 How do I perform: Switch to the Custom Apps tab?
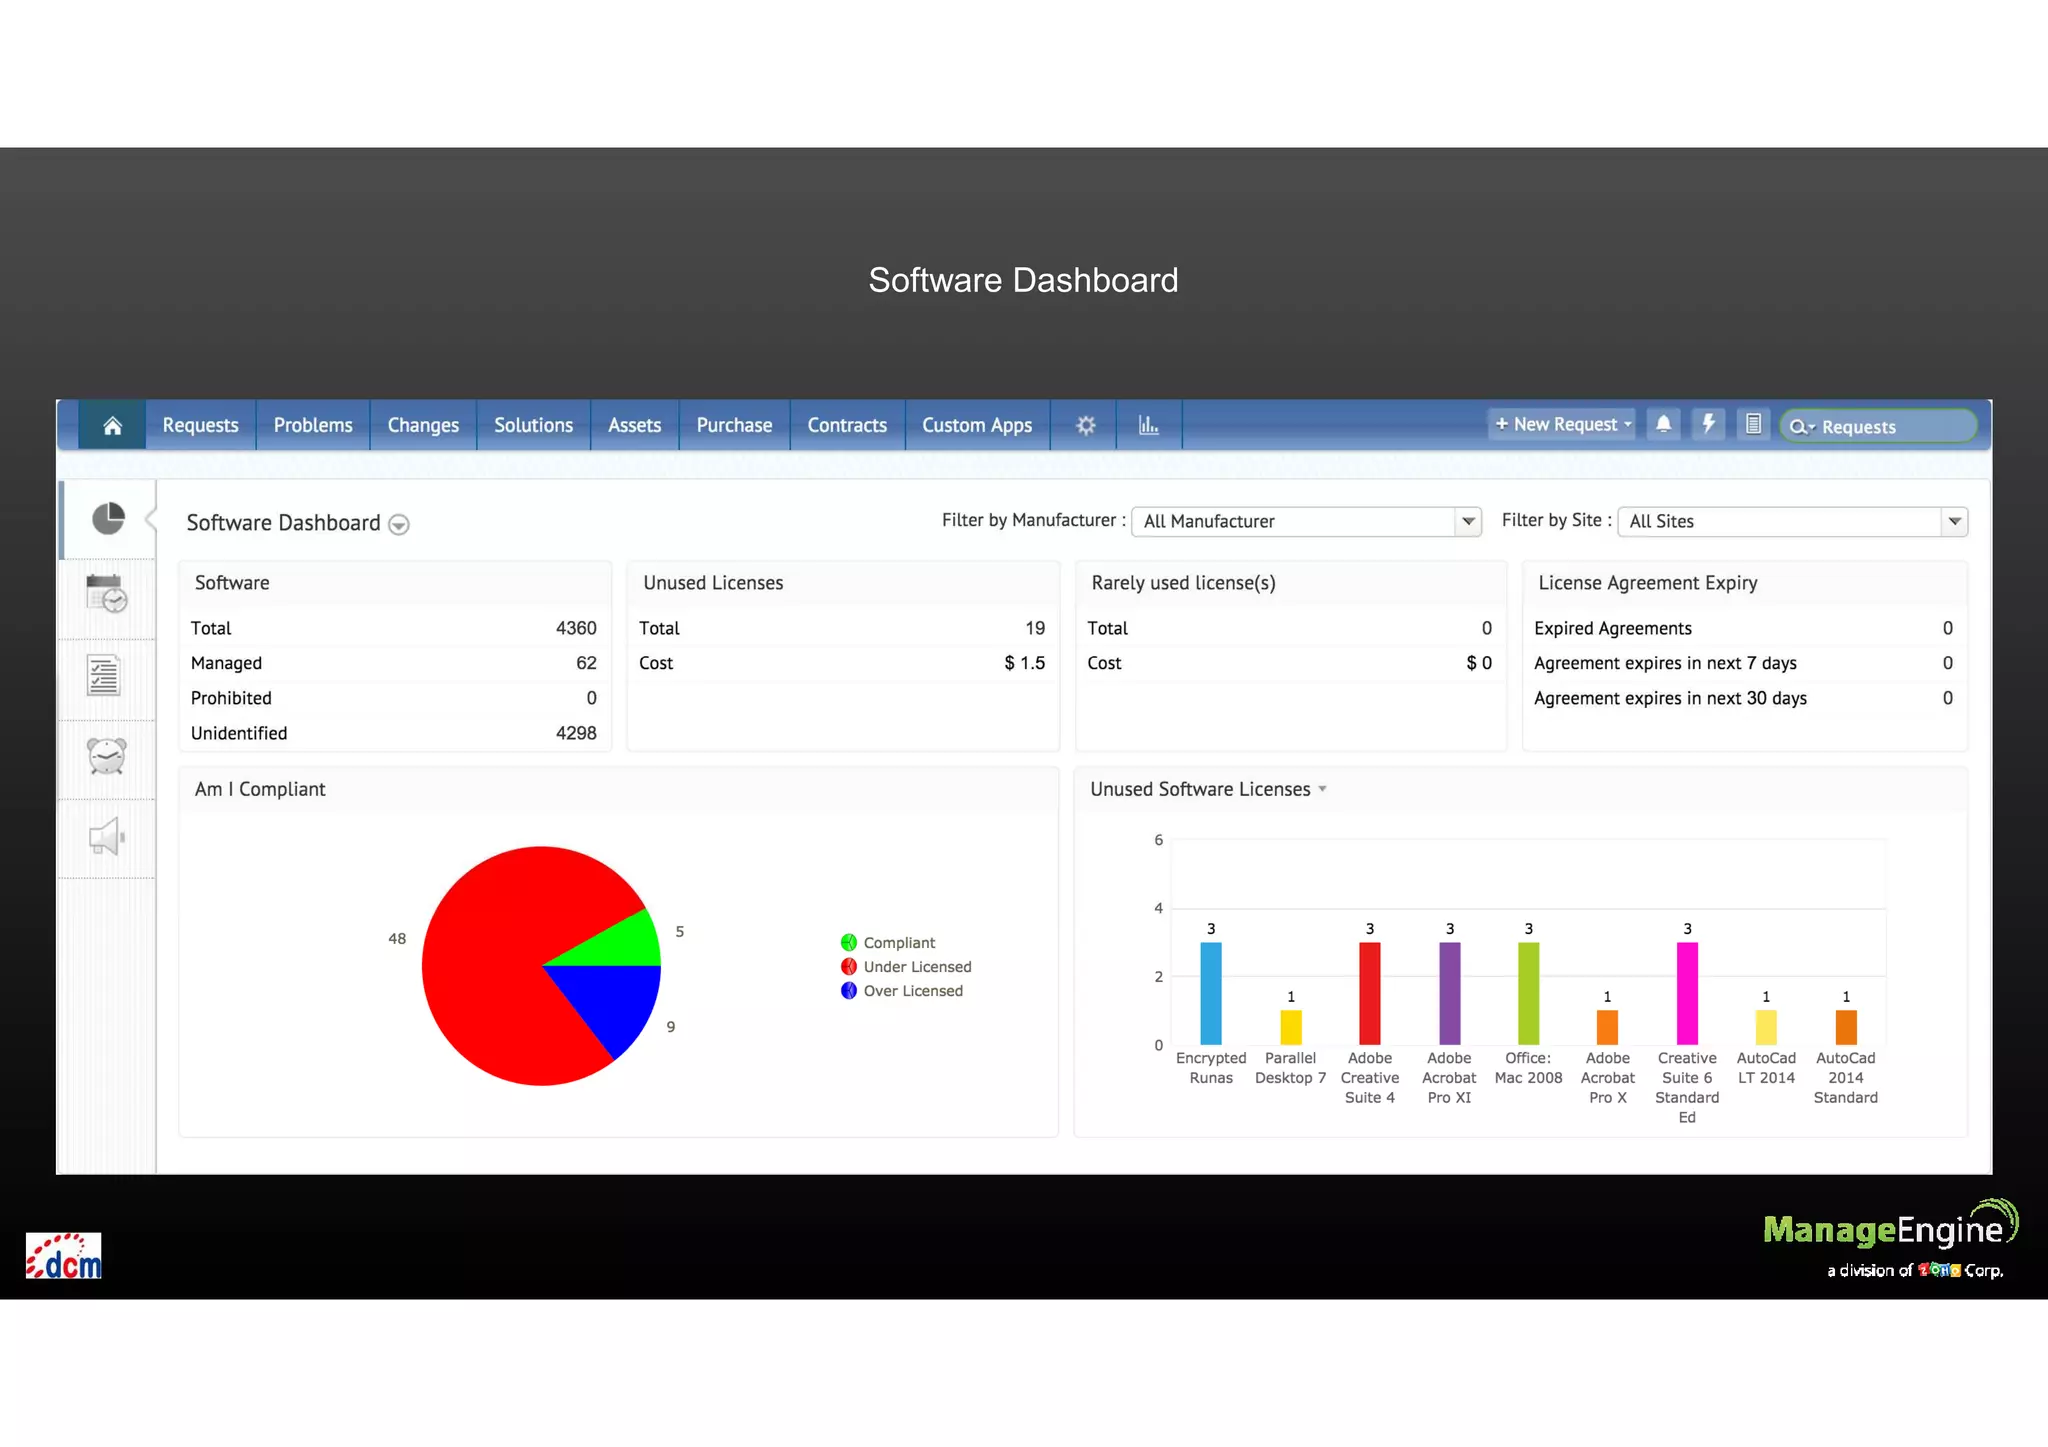[977, 426]
